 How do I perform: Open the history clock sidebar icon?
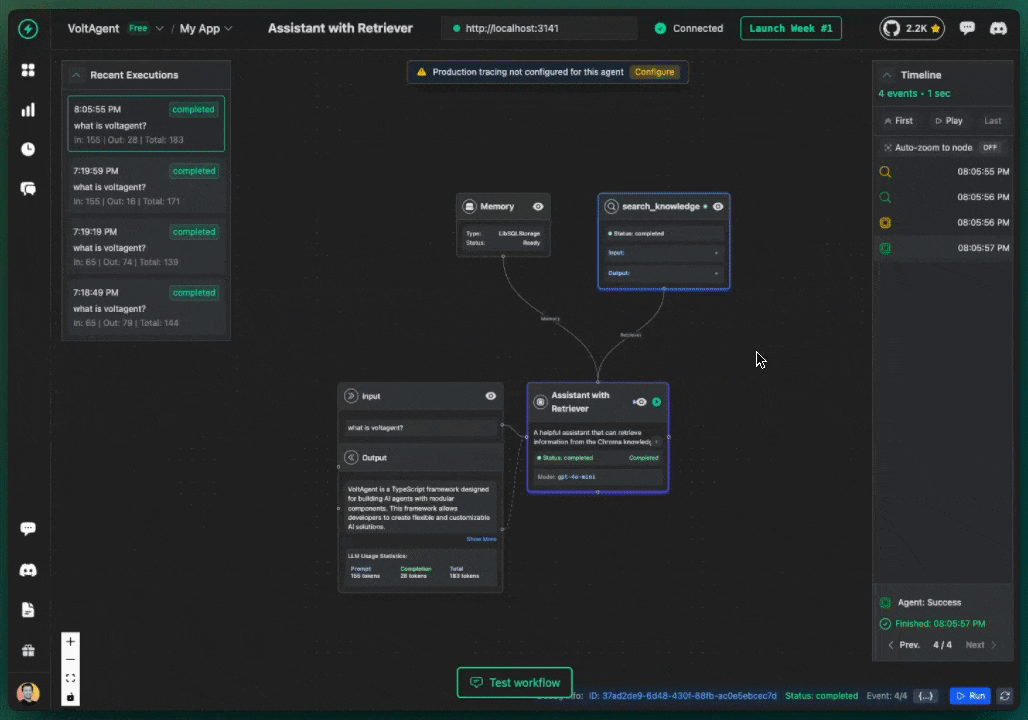pos(28,150)
